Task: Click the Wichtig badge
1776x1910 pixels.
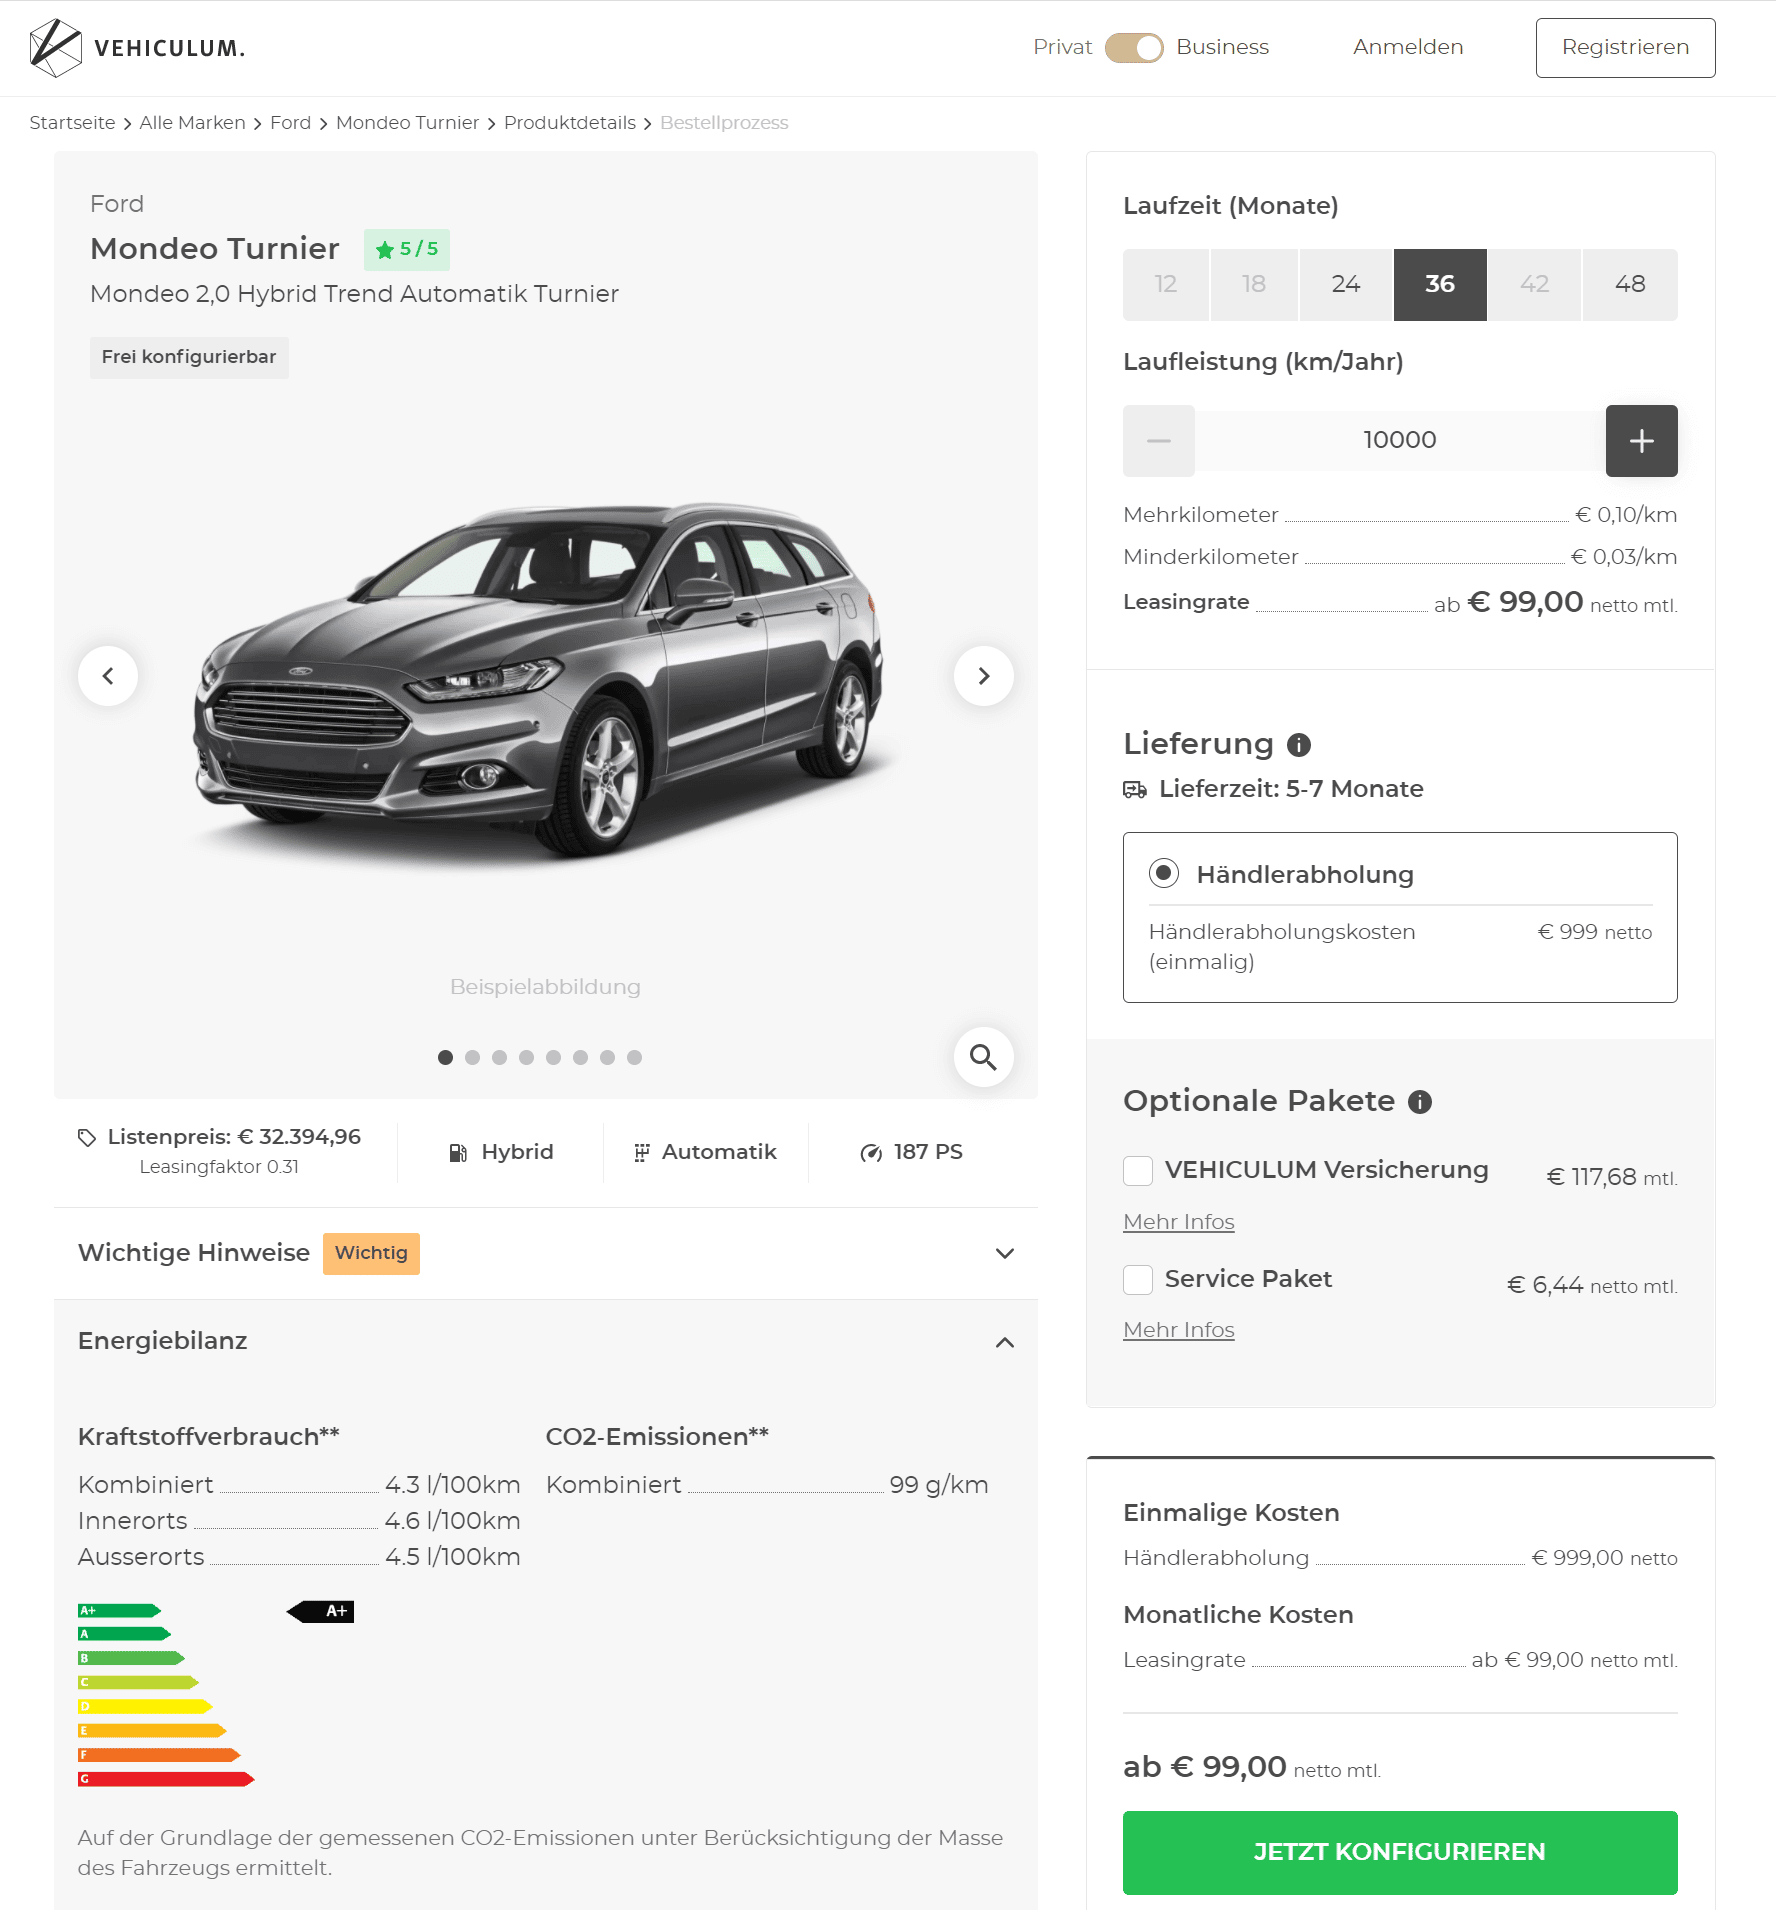Action: coord(371,1254)
